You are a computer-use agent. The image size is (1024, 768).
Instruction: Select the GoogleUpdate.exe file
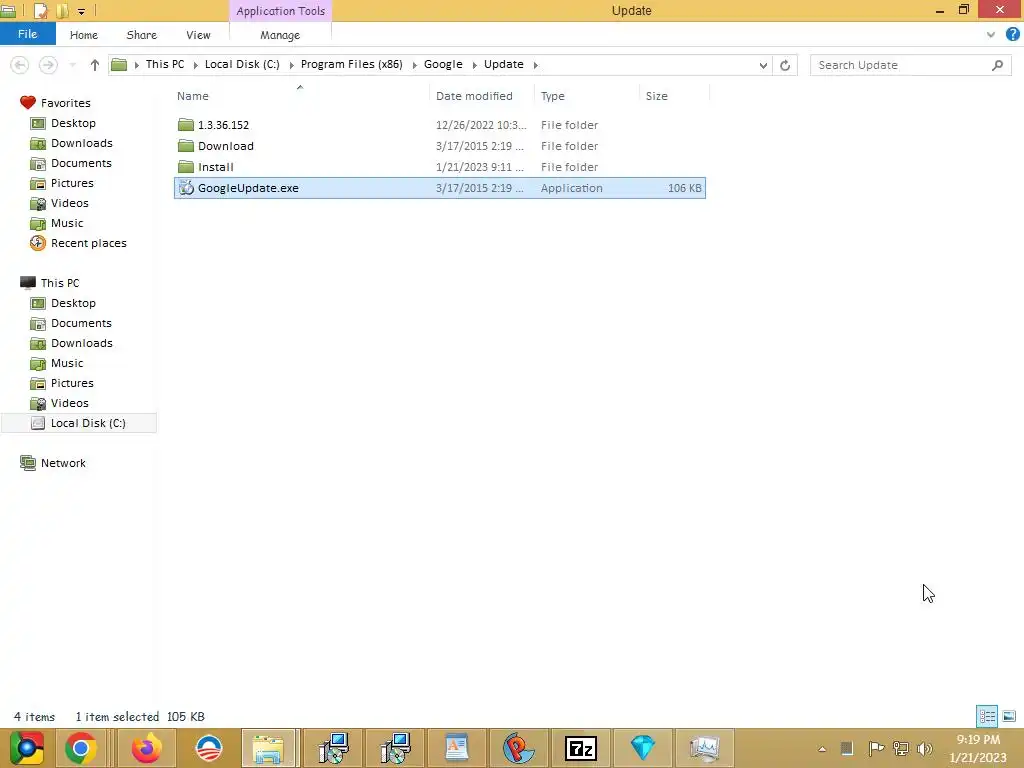point(440,188)
